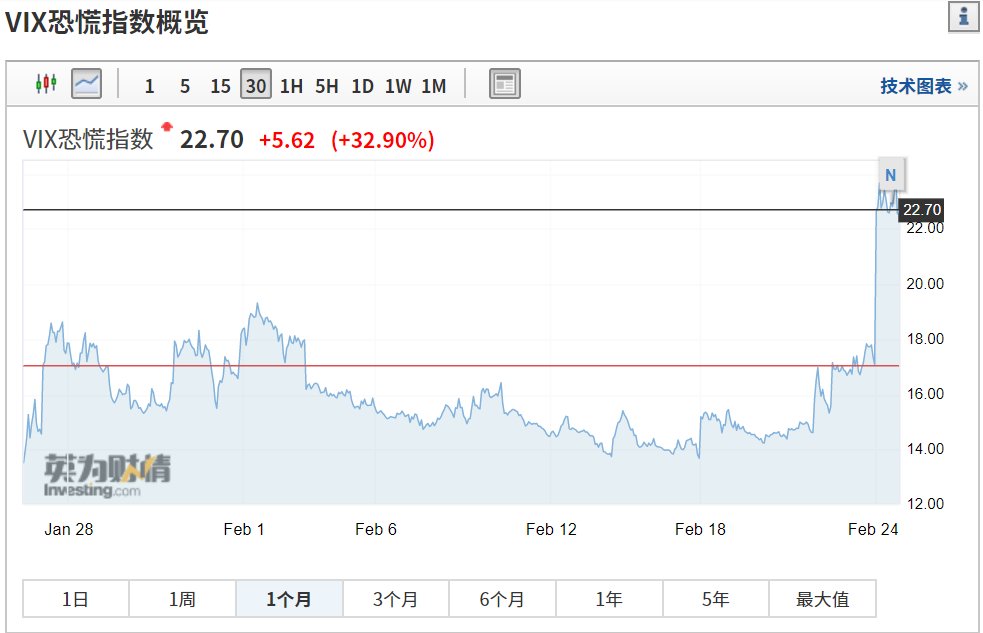Image resolution: width=983 pixels, height=633 pixels.
Task: Set chart interval to 1 minute
Action: pyautogui.click(x=149, y=86)
